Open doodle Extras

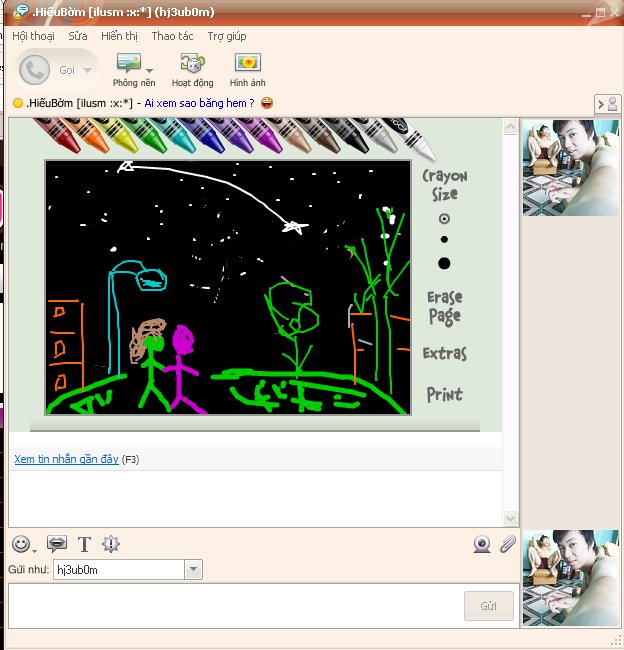pyautogui.click(x=444, y=353)
